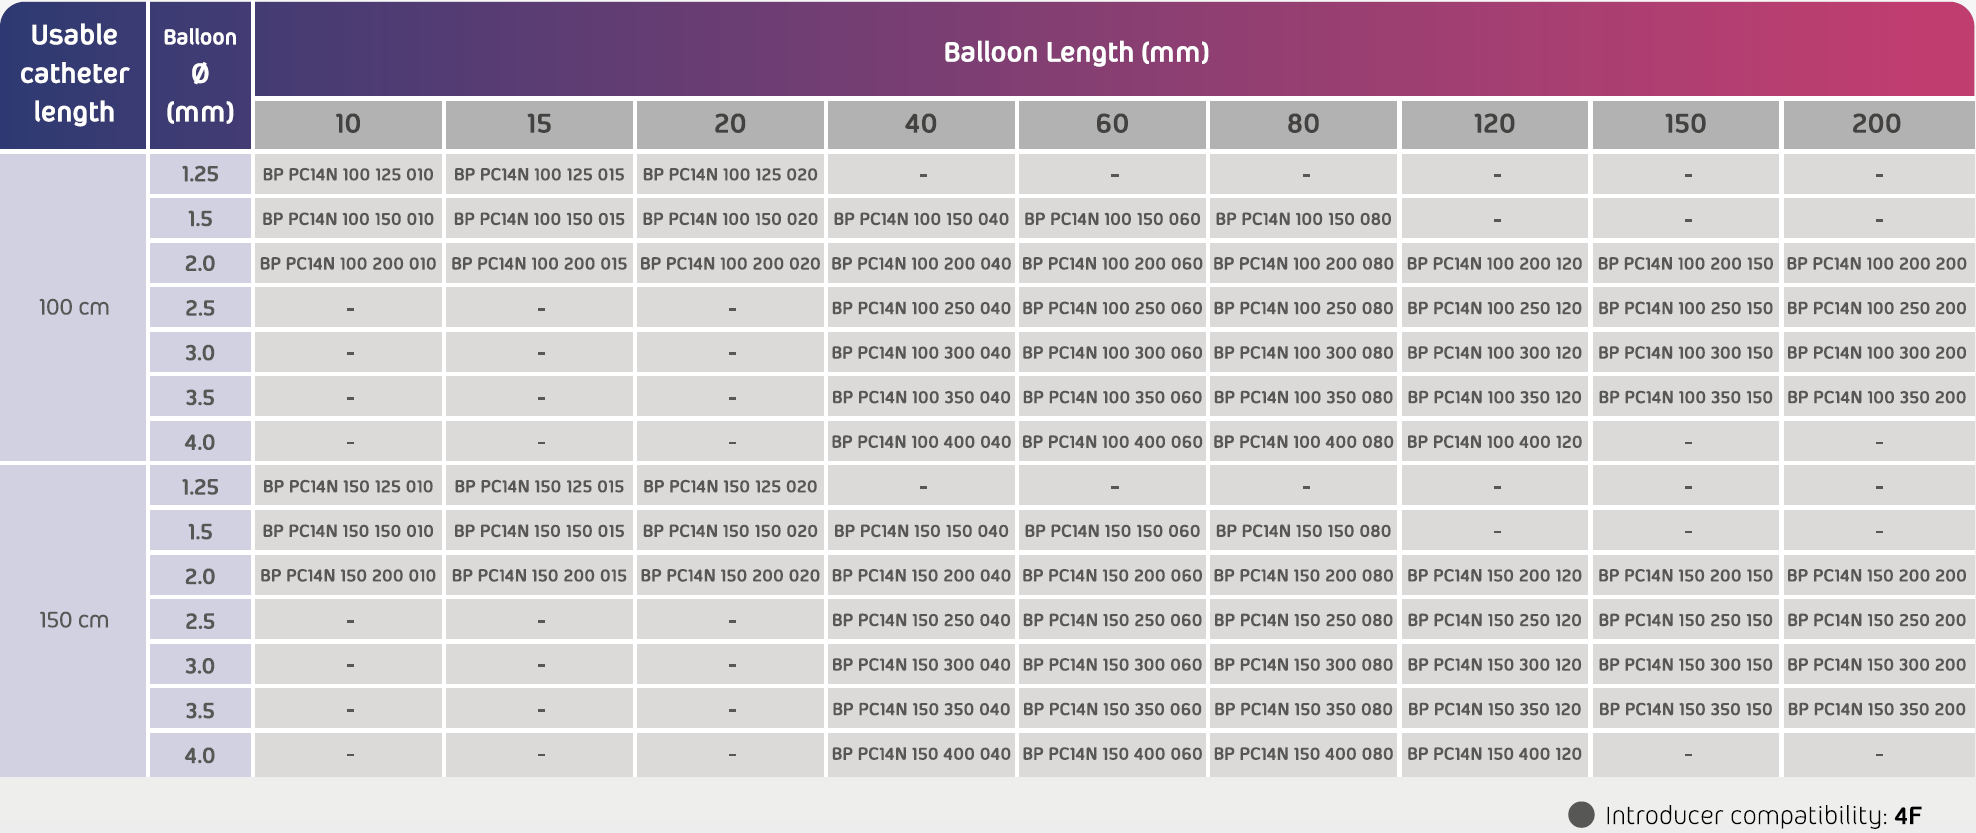The image size is (1976, 833).
Task: Click the Usable catheter length header
Action: pos(74,74)
